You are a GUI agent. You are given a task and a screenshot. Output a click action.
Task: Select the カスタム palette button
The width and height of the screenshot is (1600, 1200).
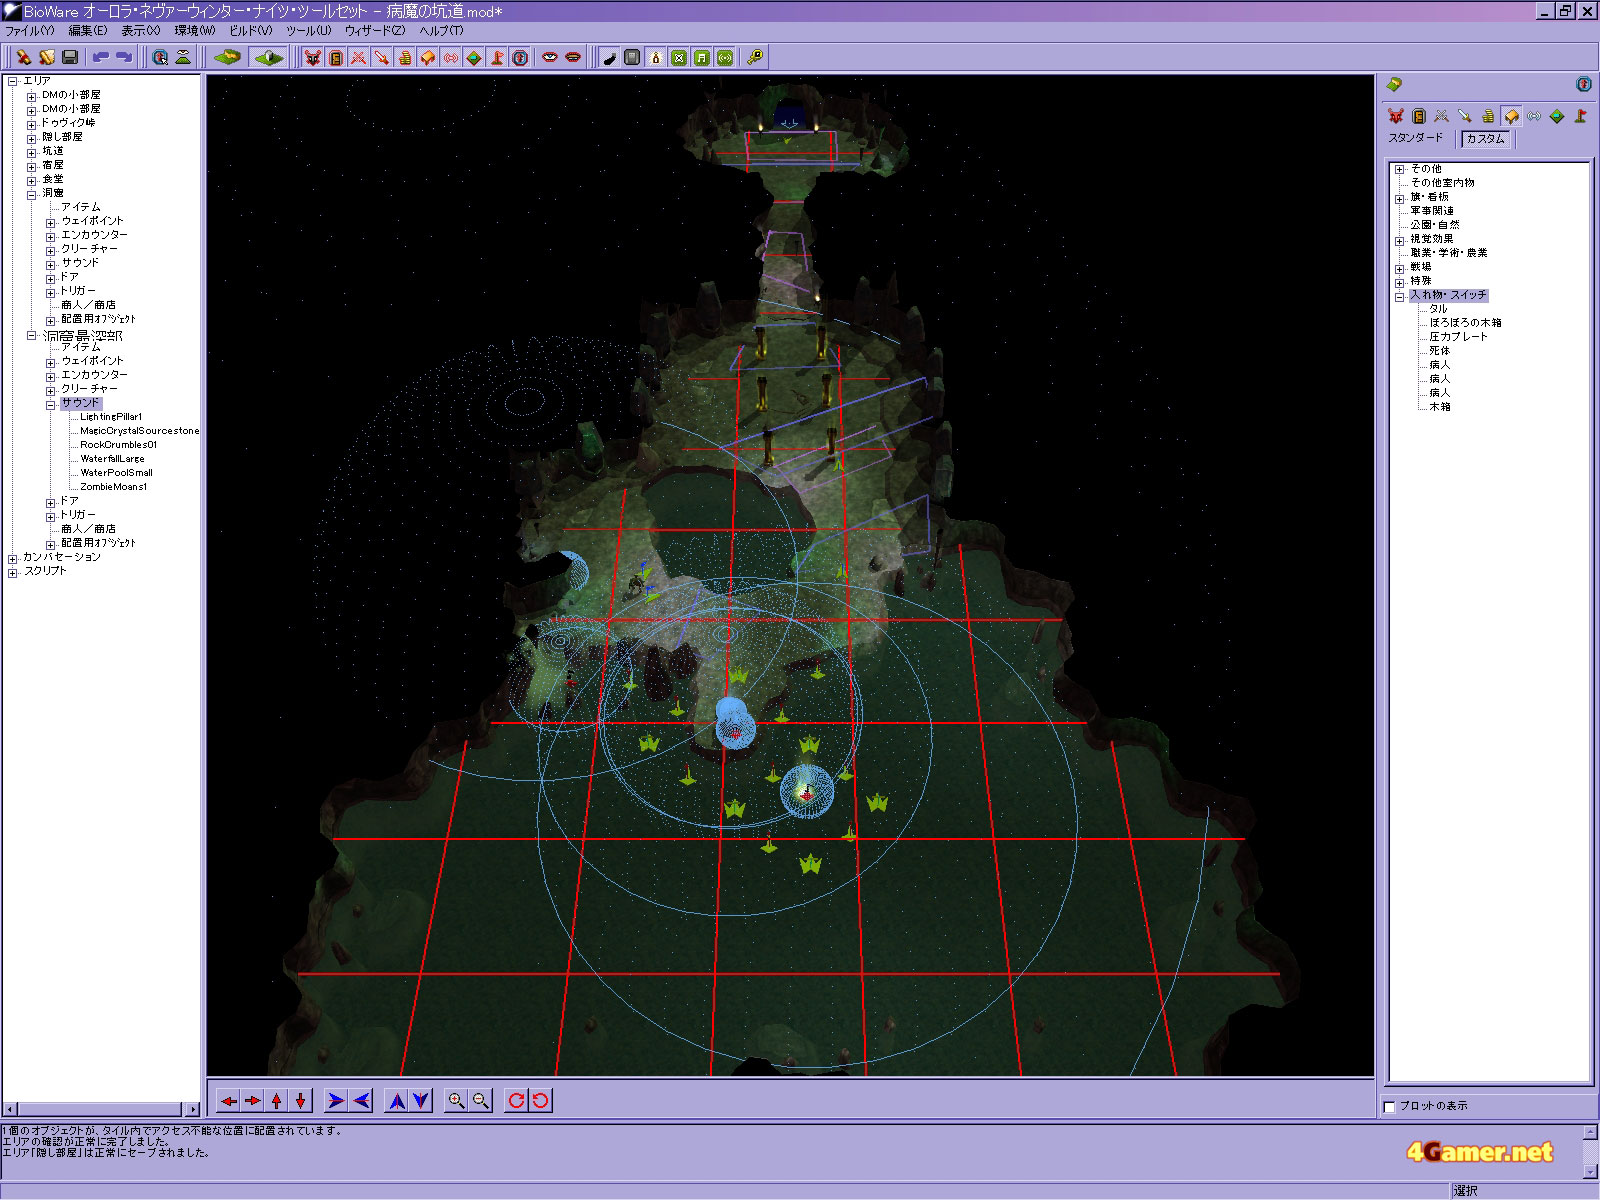(1485, 139)
